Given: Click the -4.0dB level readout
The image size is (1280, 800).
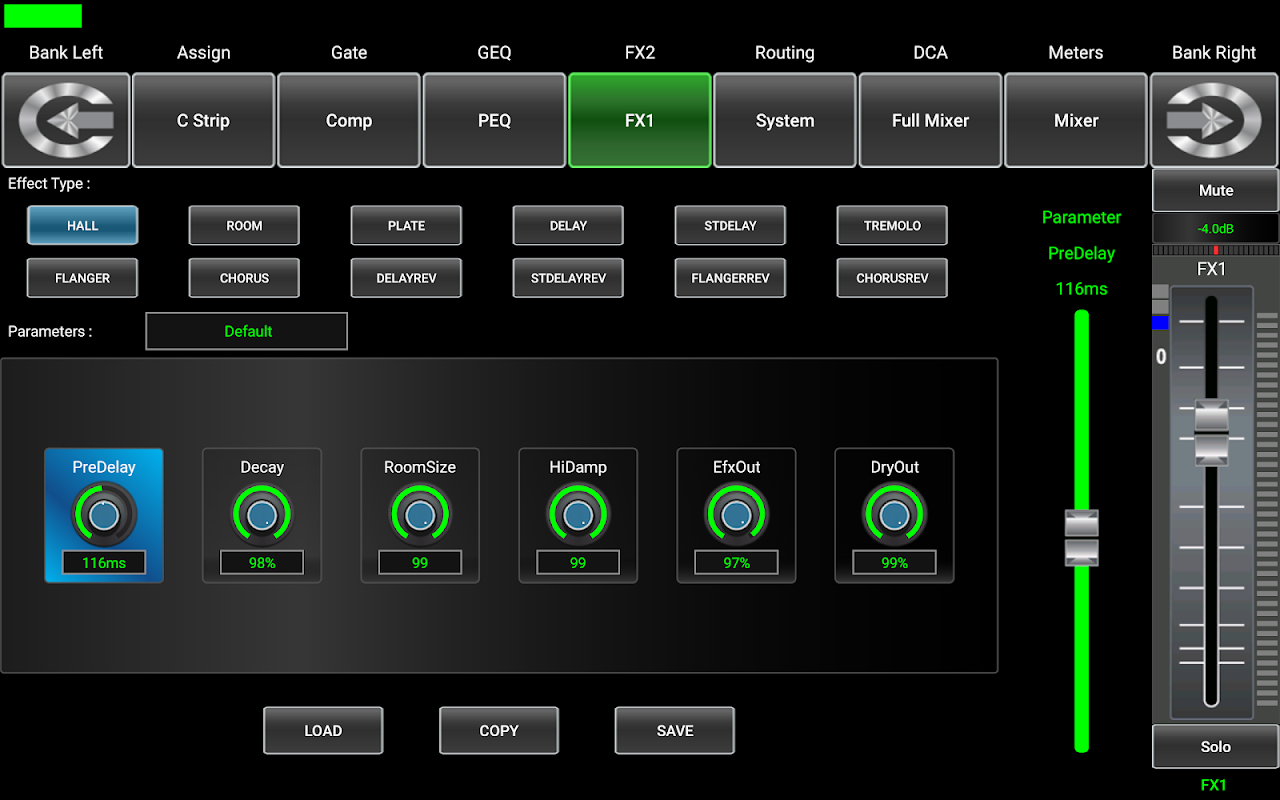Looking at the screenshot, I should [x=1216, y=228].
